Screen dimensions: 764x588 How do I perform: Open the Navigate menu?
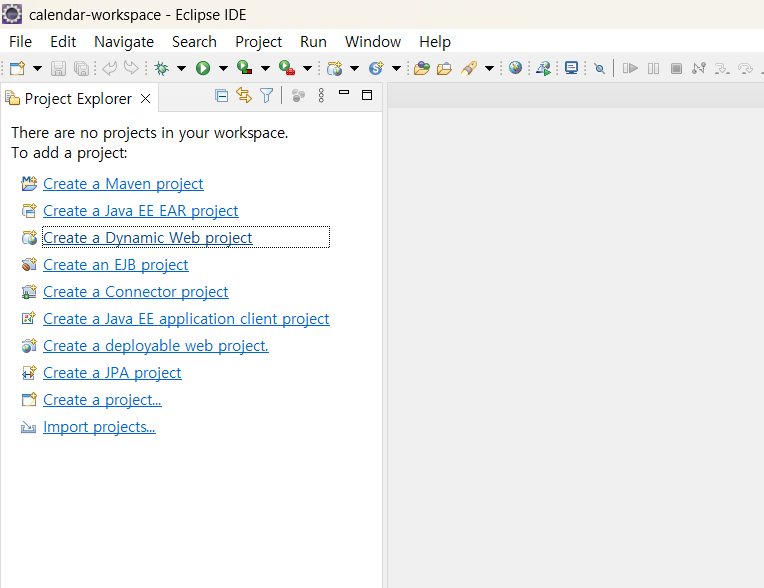point(124,42)
